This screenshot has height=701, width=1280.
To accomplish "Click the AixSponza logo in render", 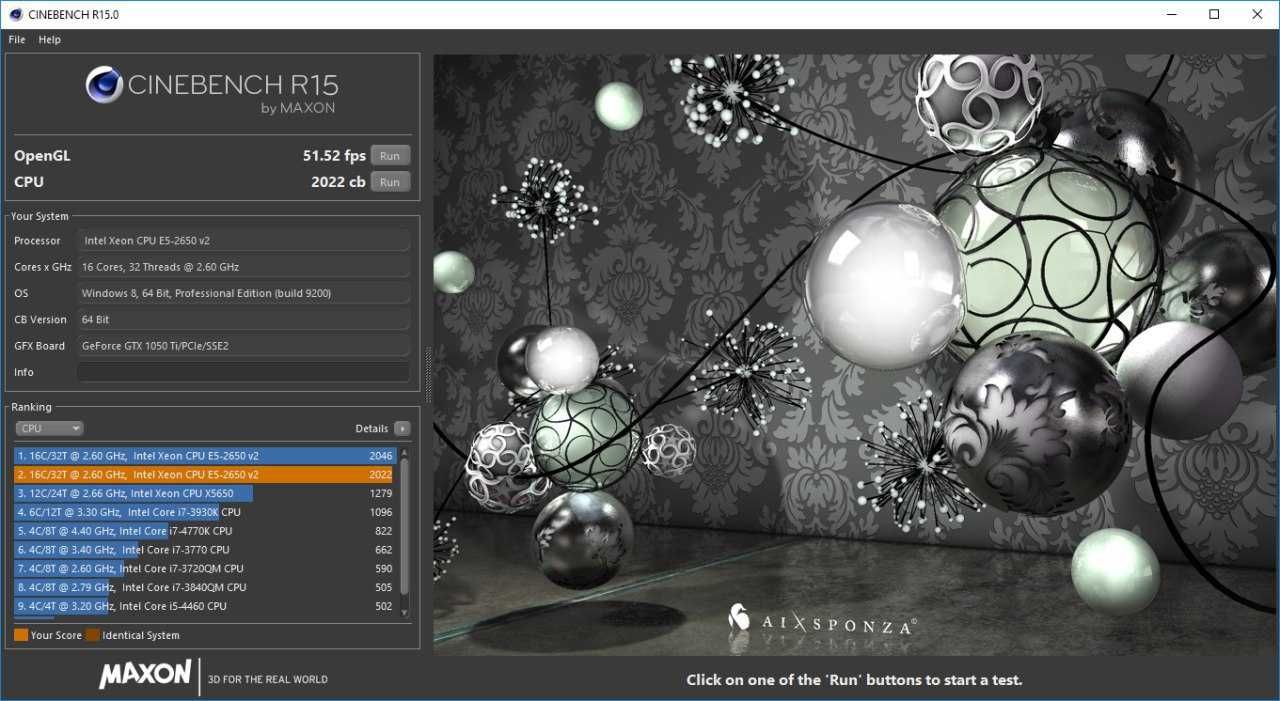I will click(821, 621).
